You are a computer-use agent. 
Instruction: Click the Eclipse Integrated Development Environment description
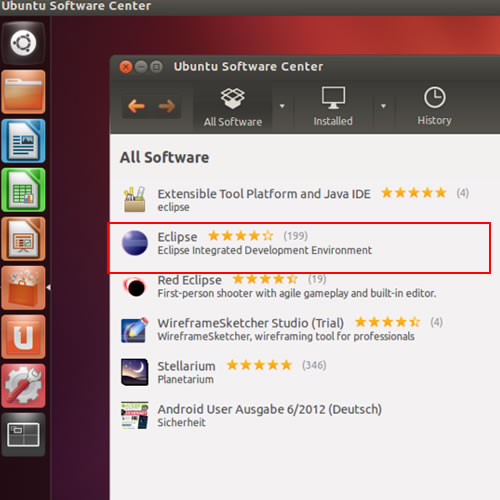(x=265, y=250)
